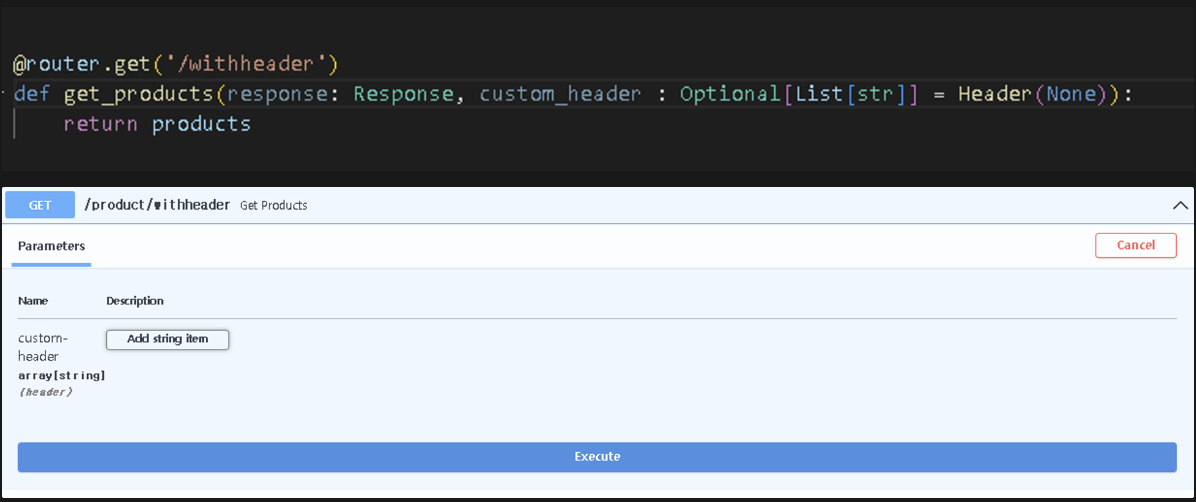1196x502 pixels.
Task: Click the Cancel button
Action: [1135, 245]
